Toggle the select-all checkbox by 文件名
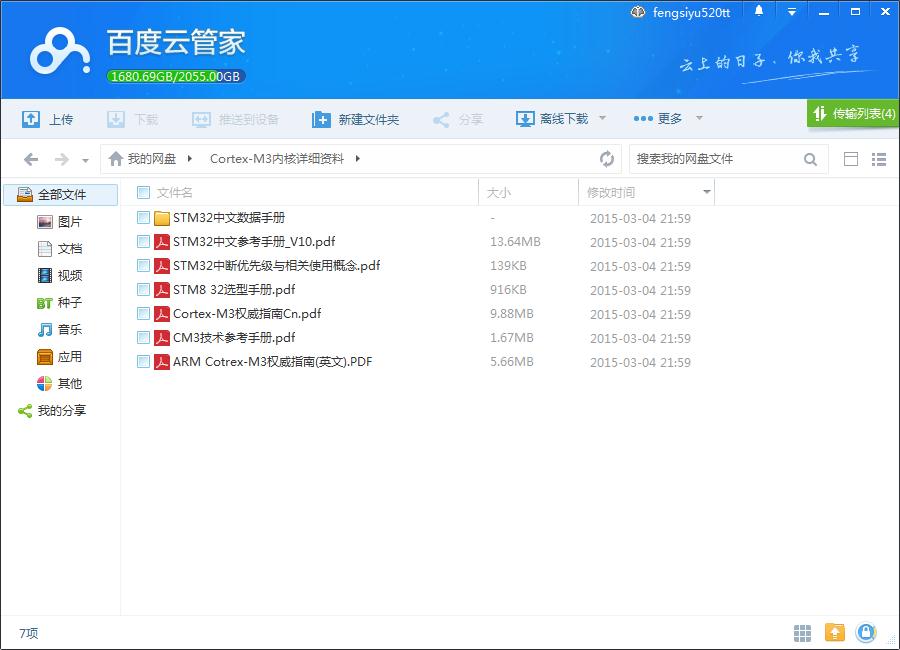The image size is (900, 650). click(143, 192)
